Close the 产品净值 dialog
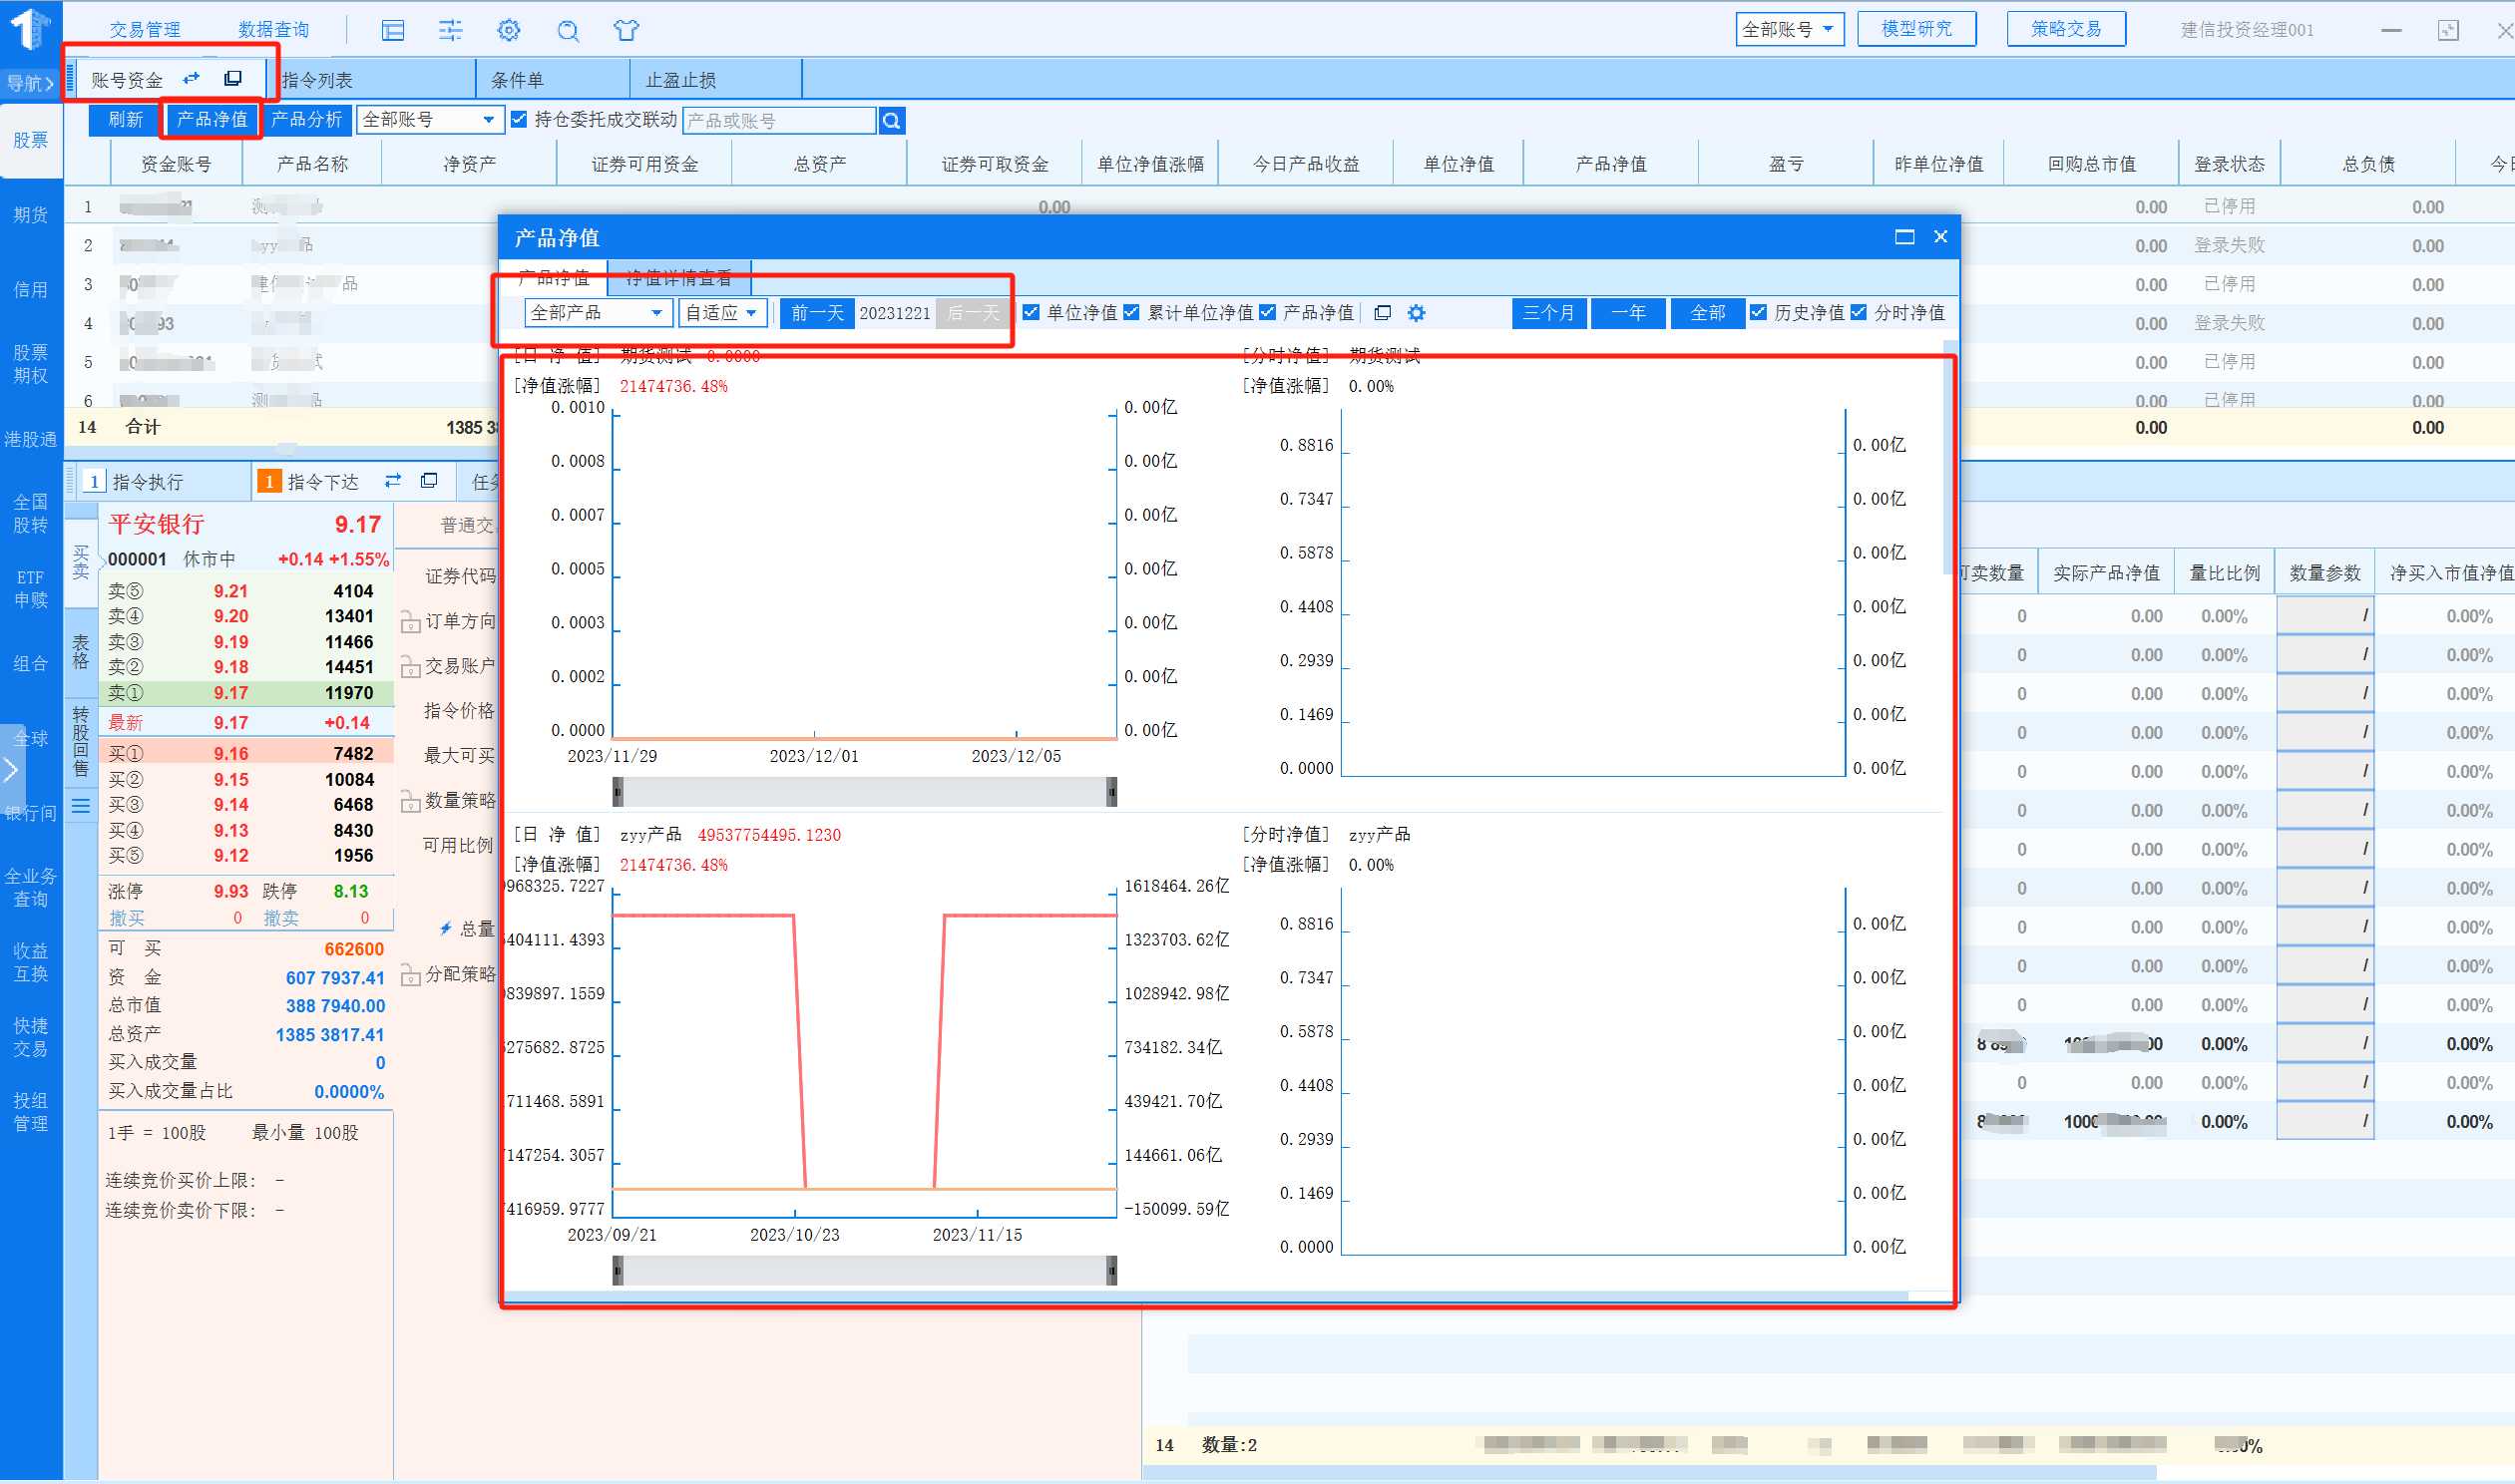 1940,237
